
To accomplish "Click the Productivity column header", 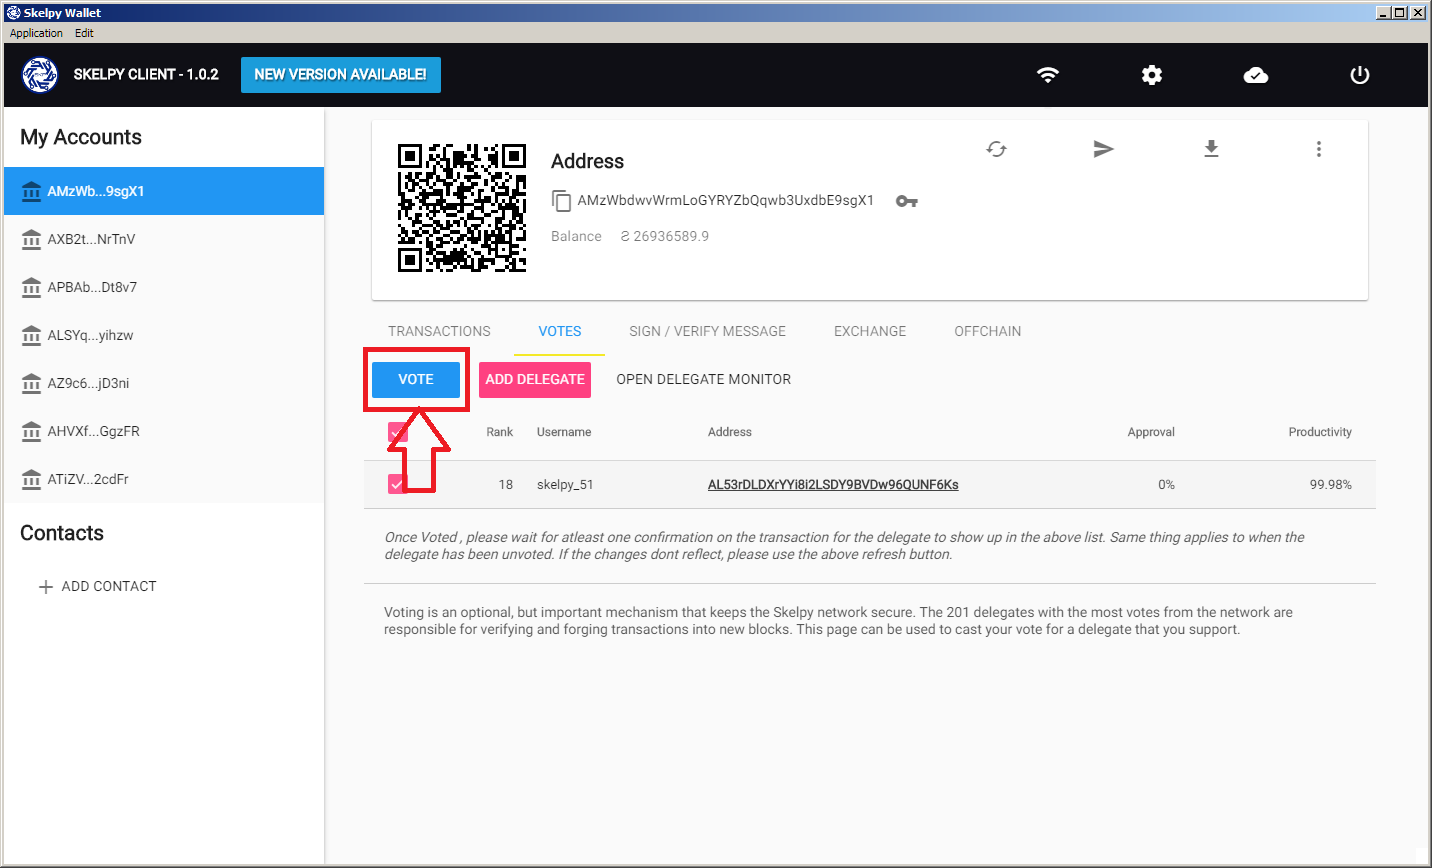I will tap(1320, 432).
